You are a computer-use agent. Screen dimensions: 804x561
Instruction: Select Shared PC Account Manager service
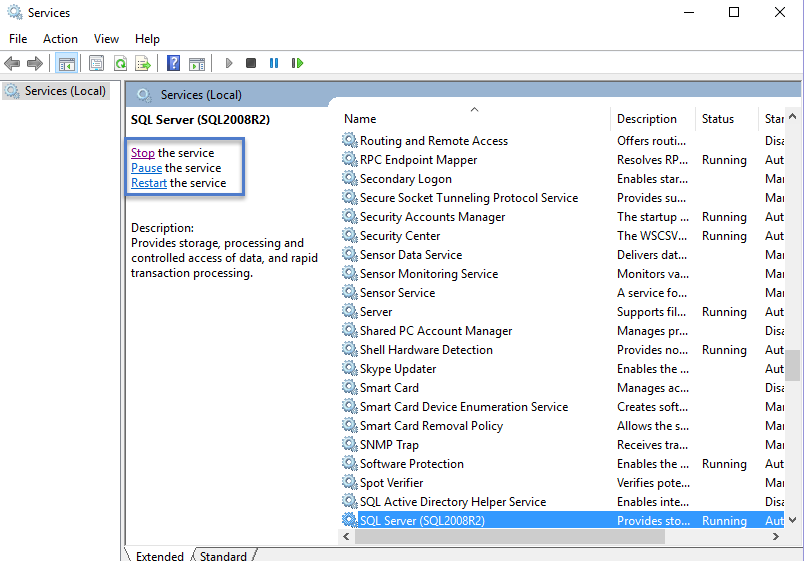click(562, 330)
